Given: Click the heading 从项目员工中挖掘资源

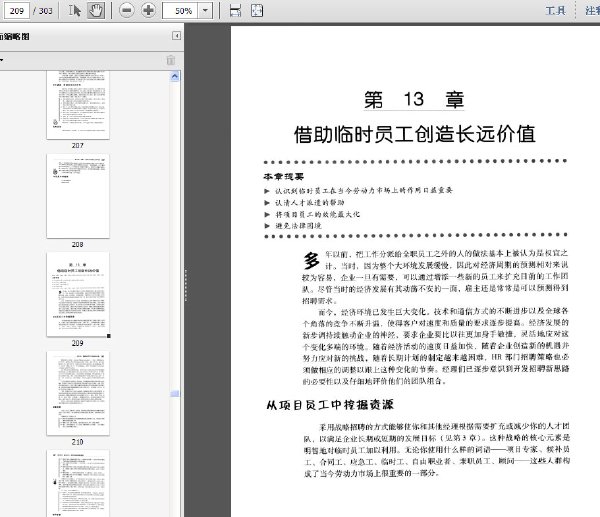Looking at the screenshot, I should point(330,405).
